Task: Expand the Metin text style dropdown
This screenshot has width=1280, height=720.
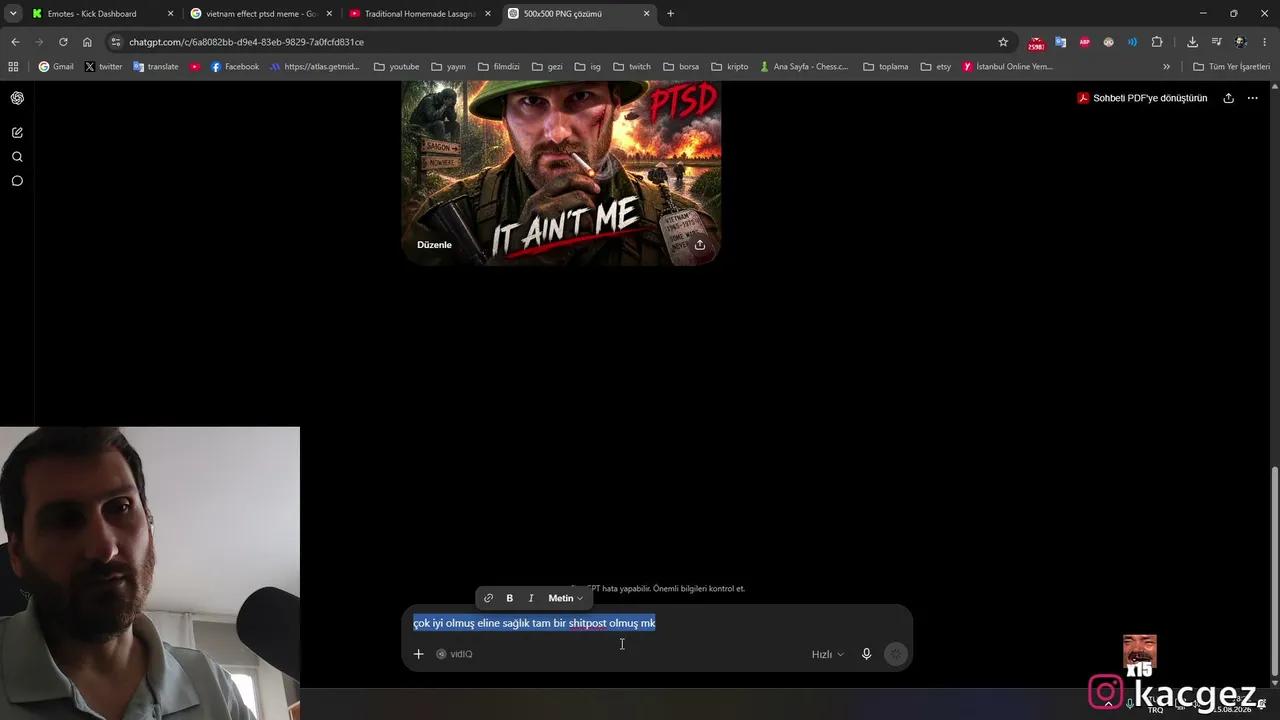Action: [565, 598]
